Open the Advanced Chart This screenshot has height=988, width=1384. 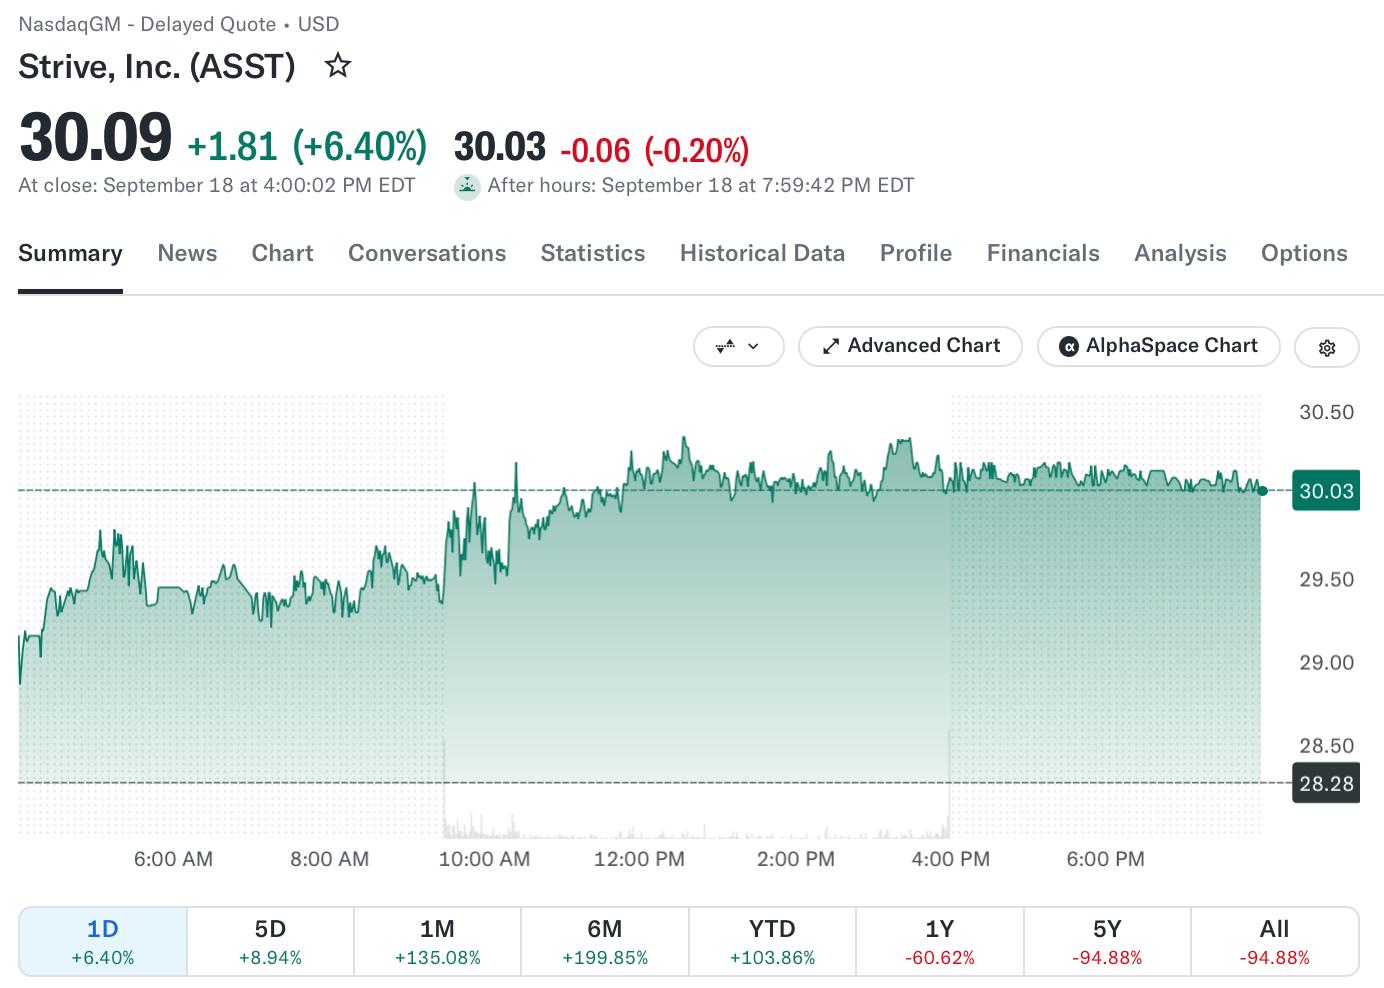[x=911, y=346]
